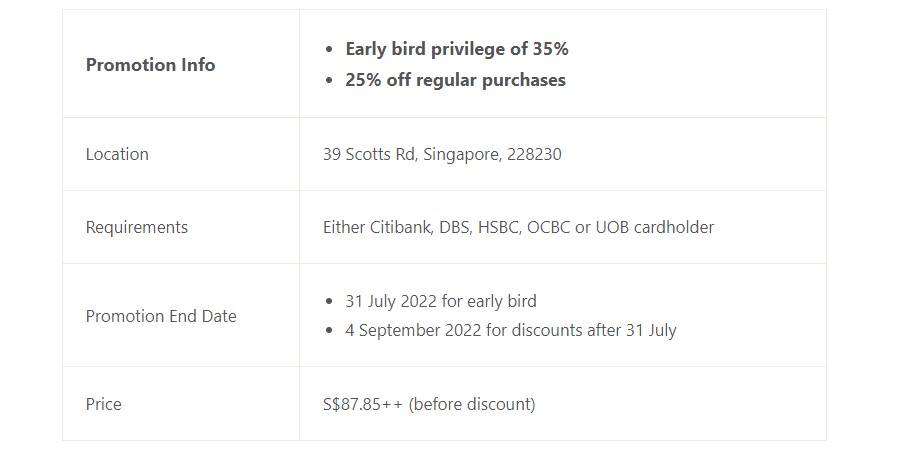Image resolution: width=907 pixels, height=475 pixels.
Task: Select the "Promotion End Date" row label
Action: (x=161, y=316)
